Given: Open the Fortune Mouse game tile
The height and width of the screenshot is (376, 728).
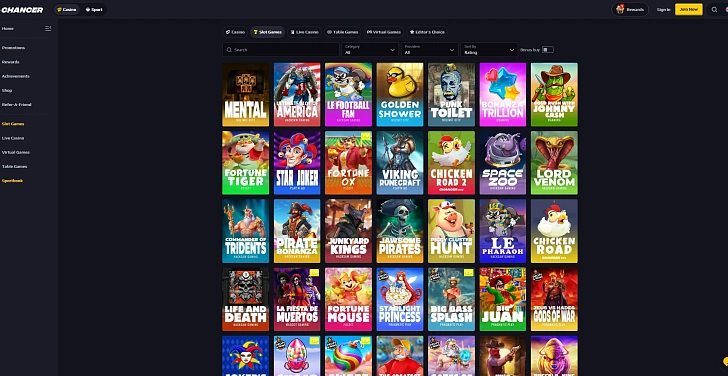Looking at the screenshot, I should point(348,299).
